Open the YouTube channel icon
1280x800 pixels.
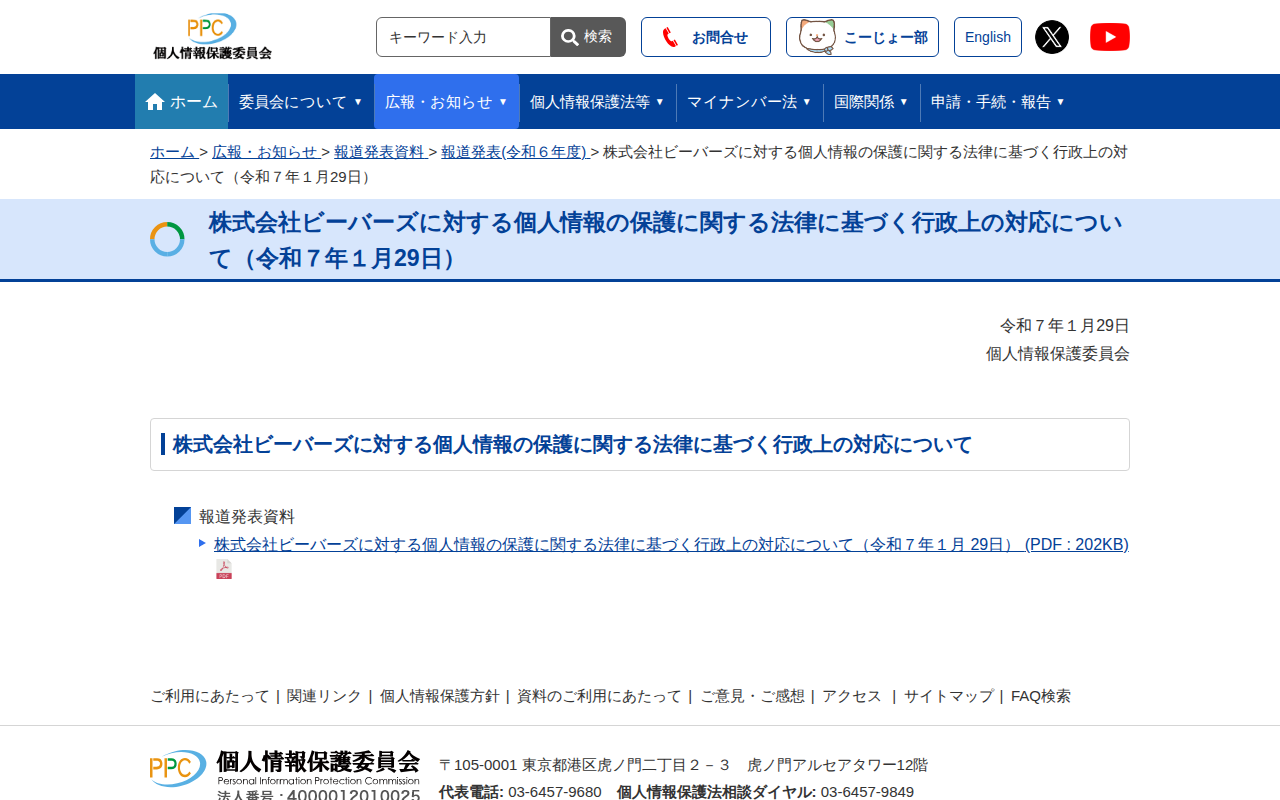pyautogui.click(x=1110, y=37)
